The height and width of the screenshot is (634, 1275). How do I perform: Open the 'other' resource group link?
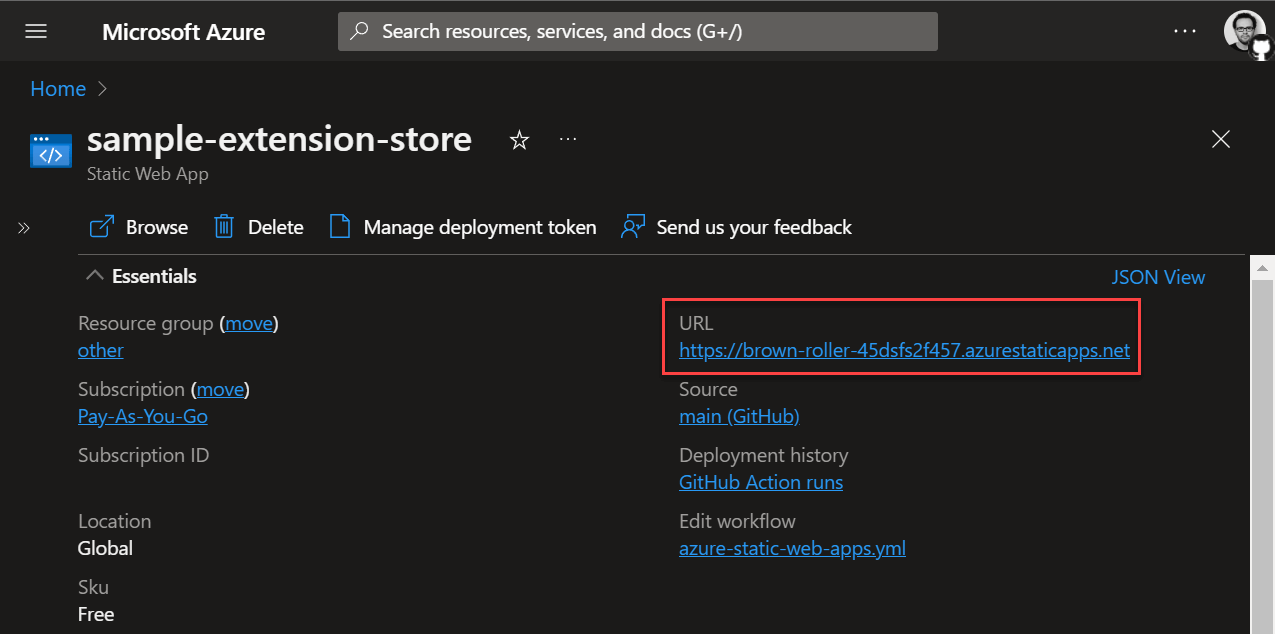tap(101, 351)
